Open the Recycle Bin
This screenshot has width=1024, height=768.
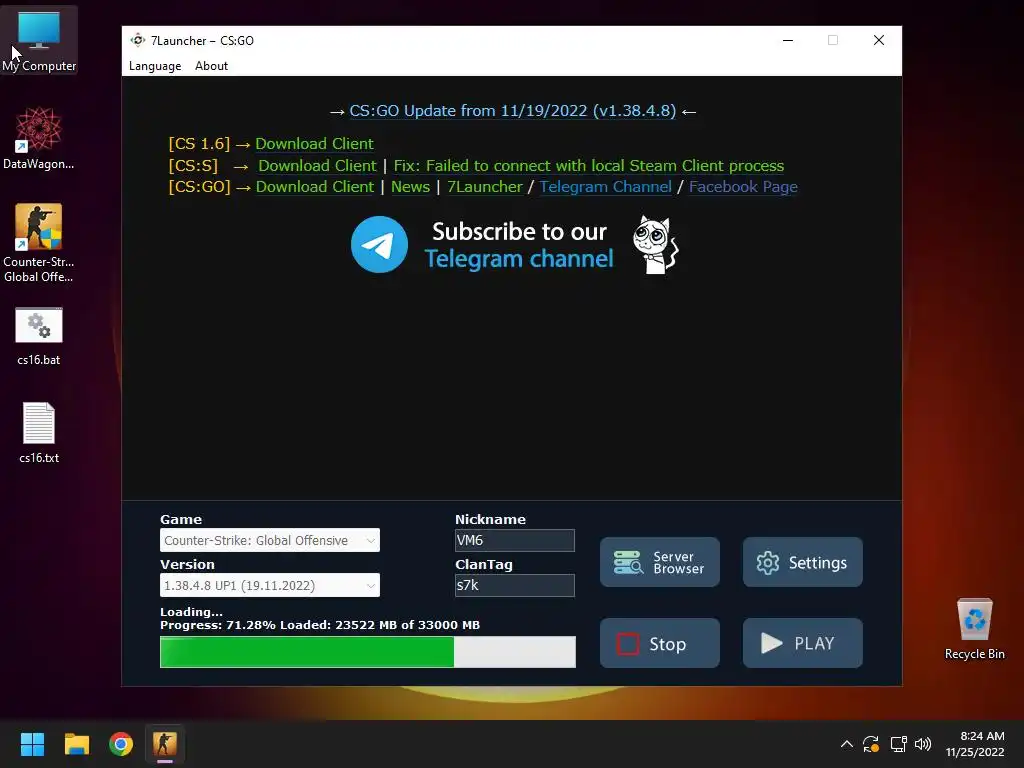pos(974,628)
